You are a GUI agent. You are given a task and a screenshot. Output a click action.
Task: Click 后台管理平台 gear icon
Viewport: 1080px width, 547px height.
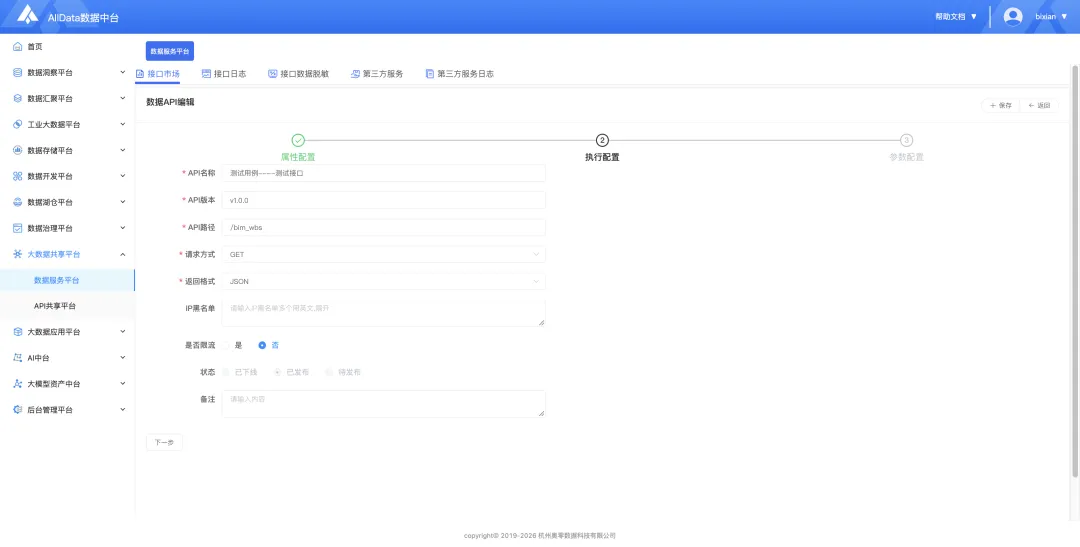pyautogui.click(x=18, y=410)
